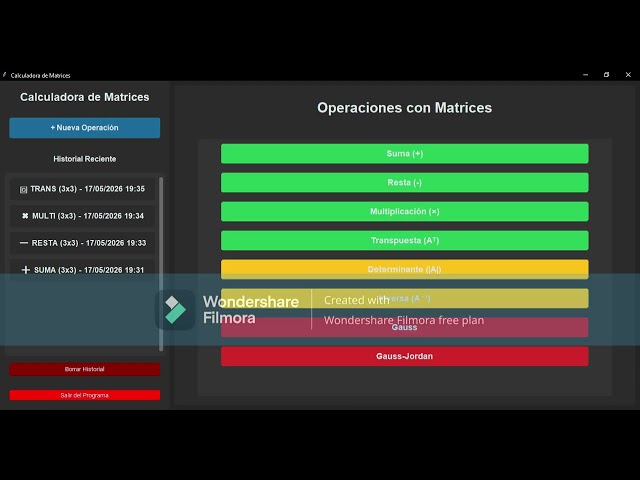Viewport: 640px width, 480px height.
Task: Click the multiply icon in MULTI entry
Action: pos(25,216)
